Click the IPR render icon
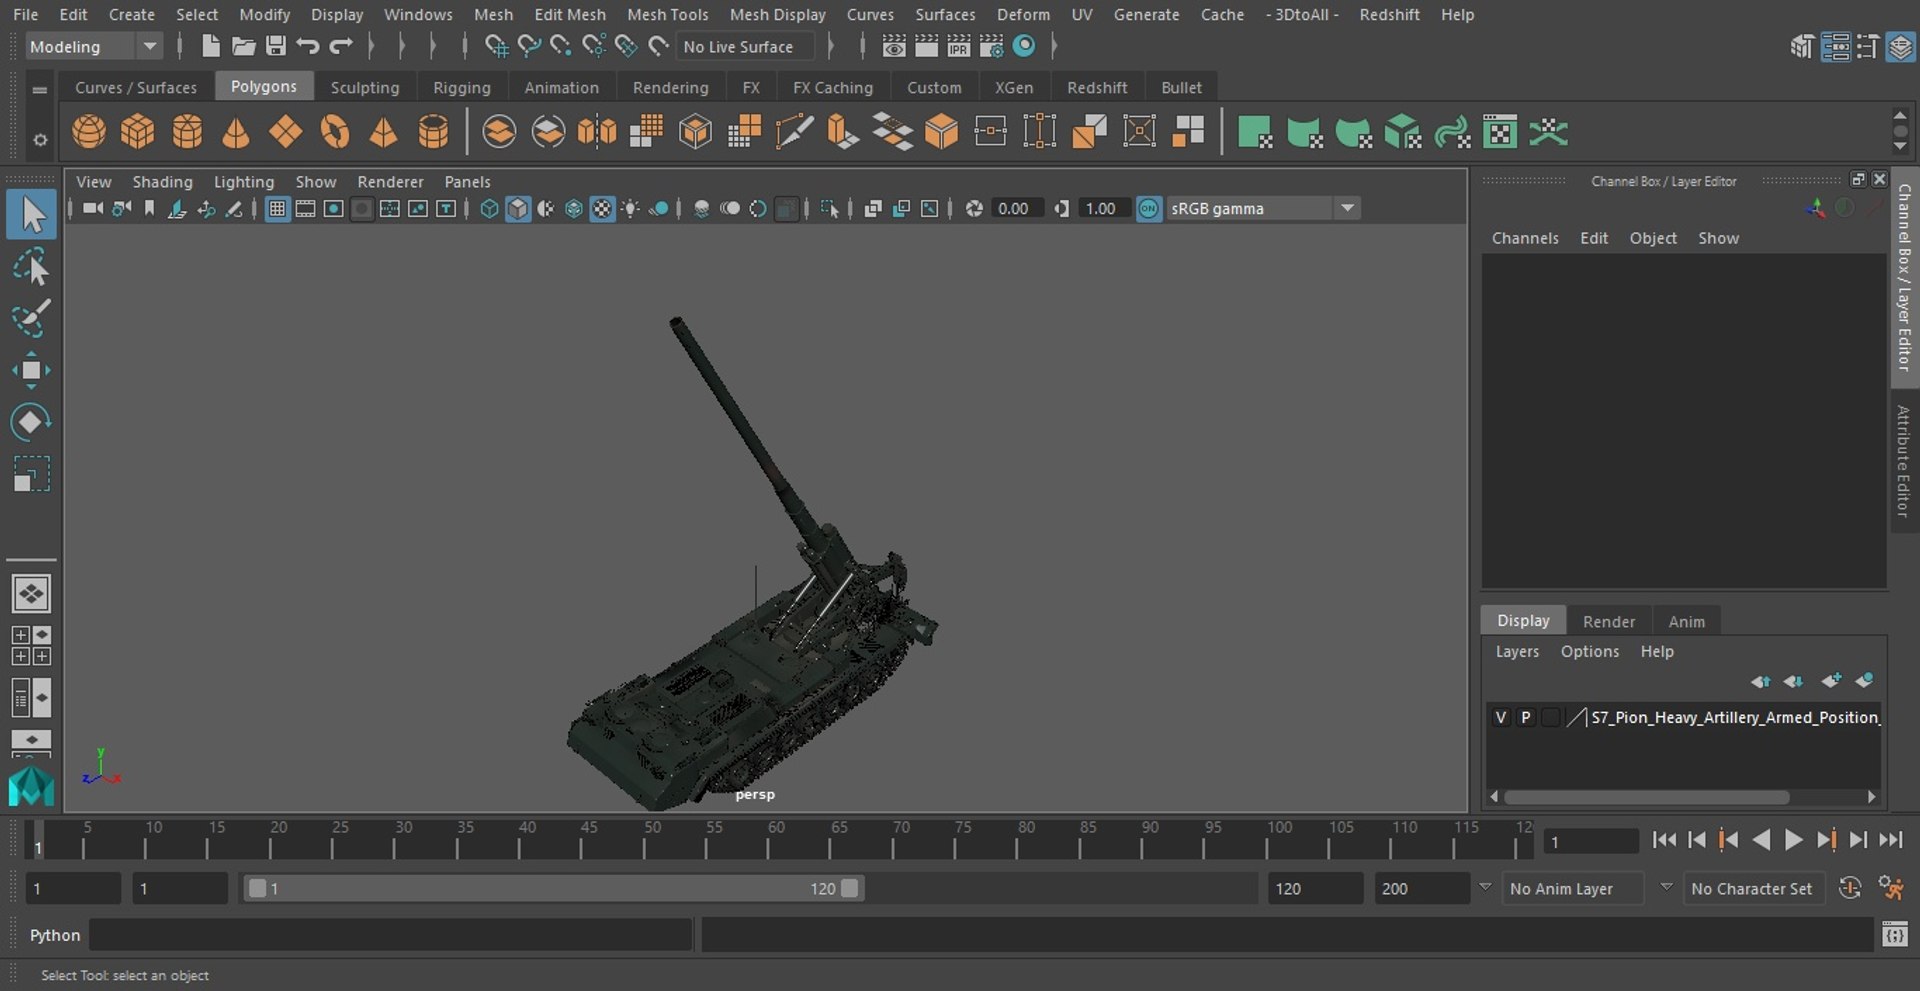Viewport: 1920px width, 991px height. 958,46
